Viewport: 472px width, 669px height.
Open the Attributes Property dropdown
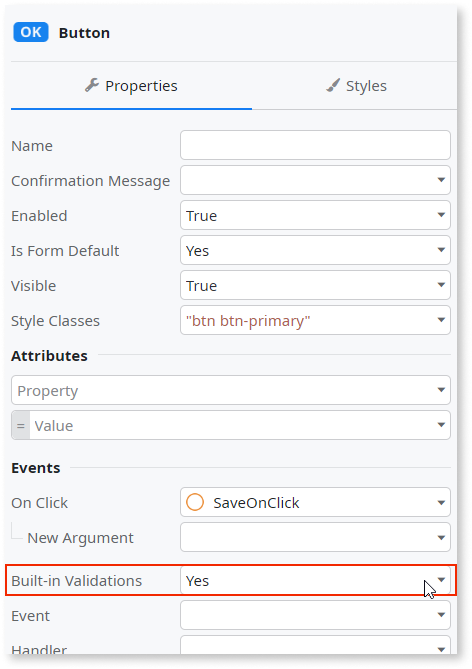point(231,390)
